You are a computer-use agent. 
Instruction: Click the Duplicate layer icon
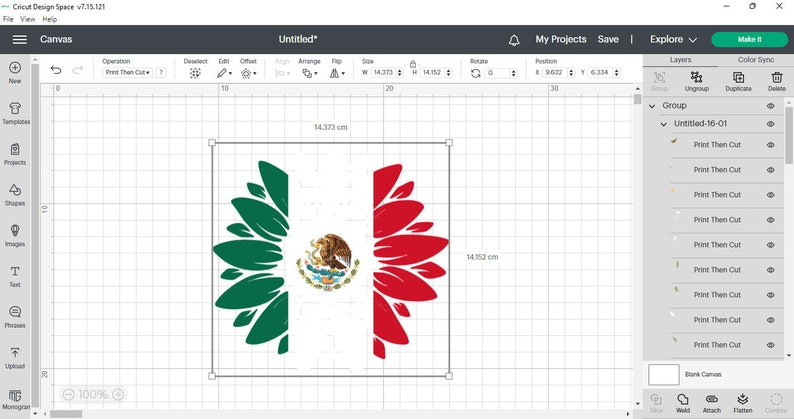click(738, 79)
